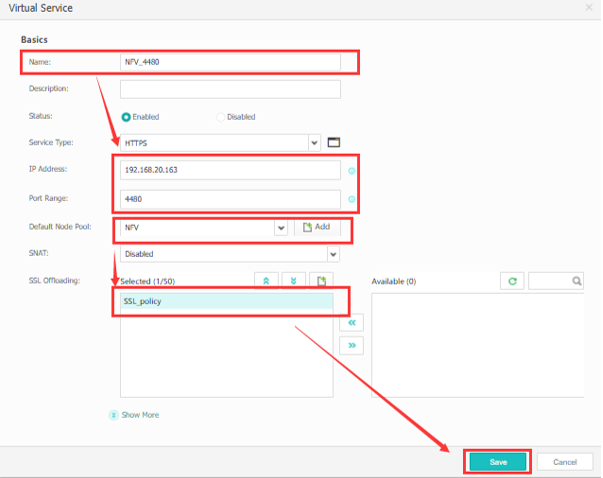Viewport: 603px width, 478px height.
Task: Click the IP Address input field
Action: click(230, 170)
